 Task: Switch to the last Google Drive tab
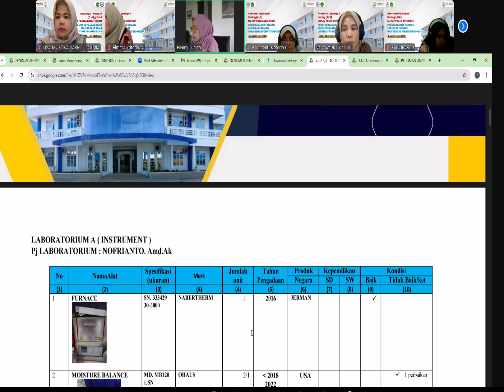pos(413,60)
